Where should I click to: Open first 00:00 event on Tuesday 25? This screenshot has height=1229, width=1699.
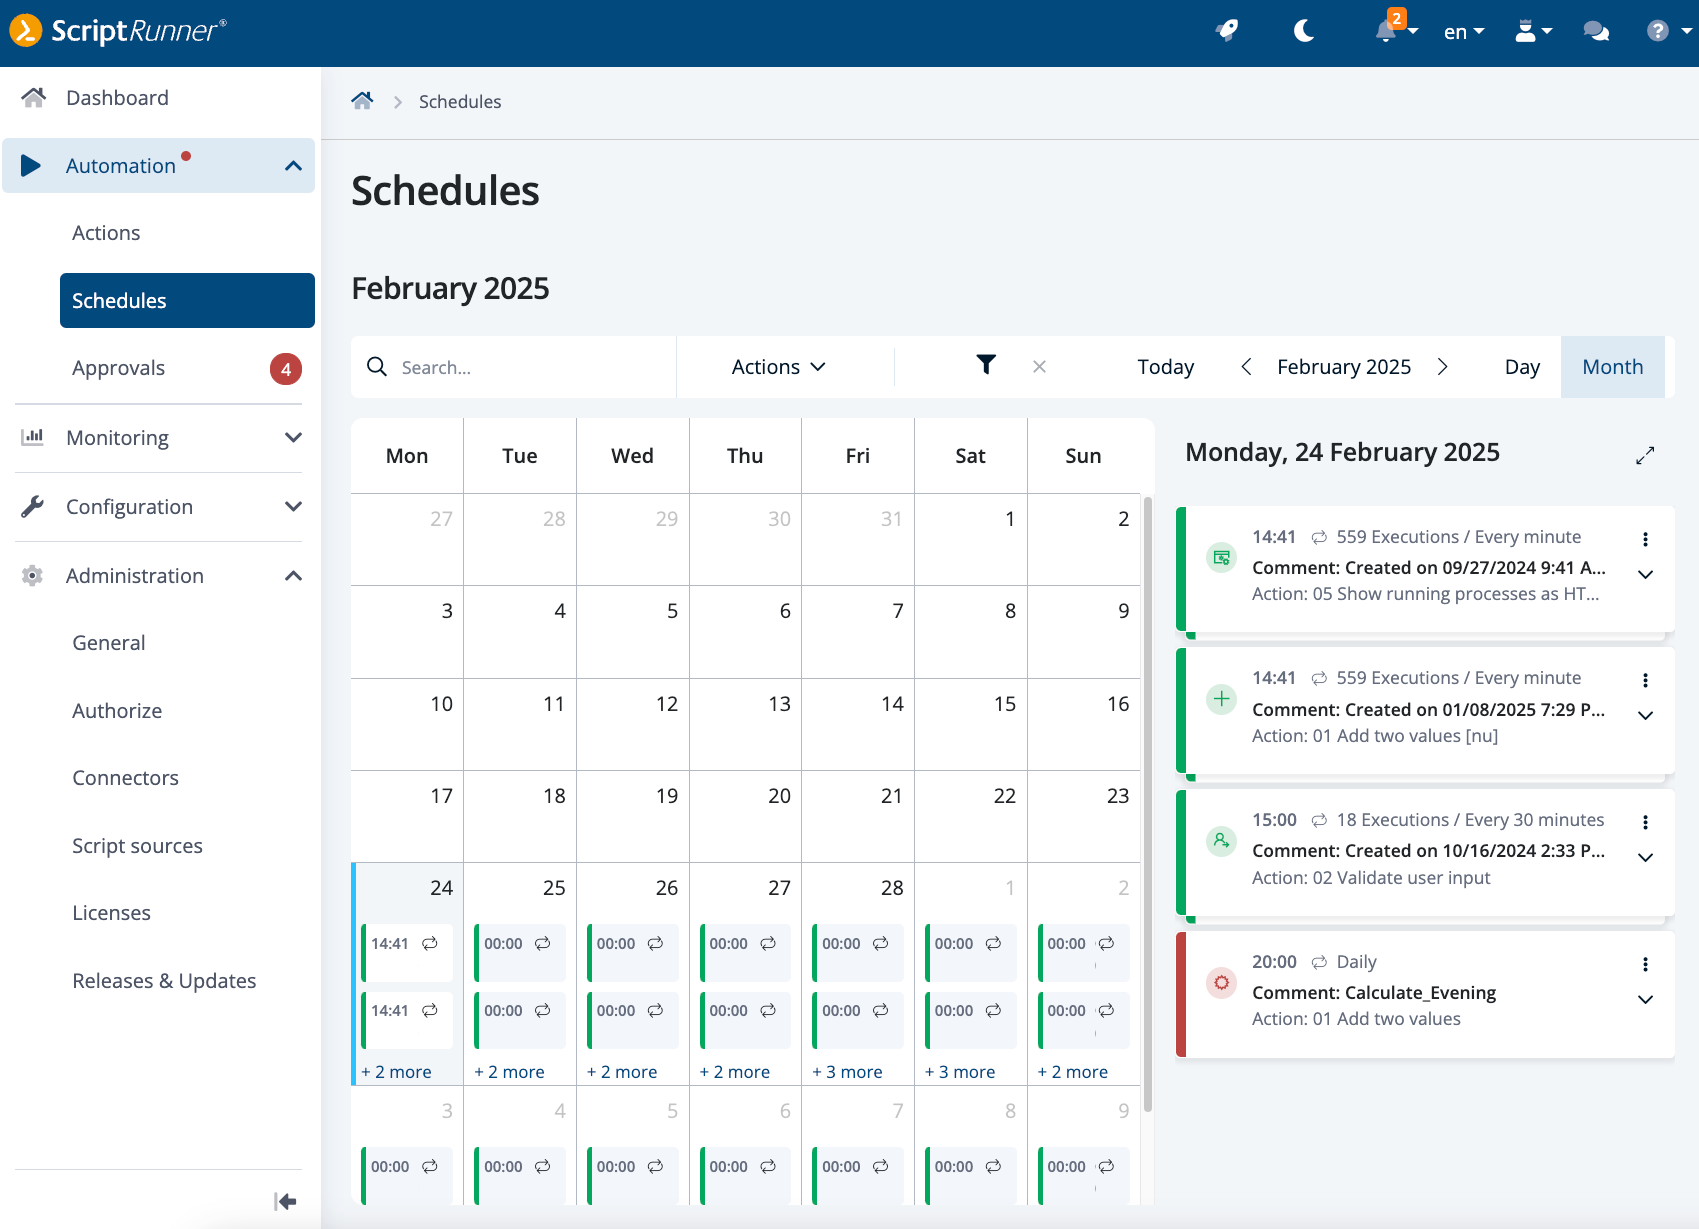click(x=519, y=952)
